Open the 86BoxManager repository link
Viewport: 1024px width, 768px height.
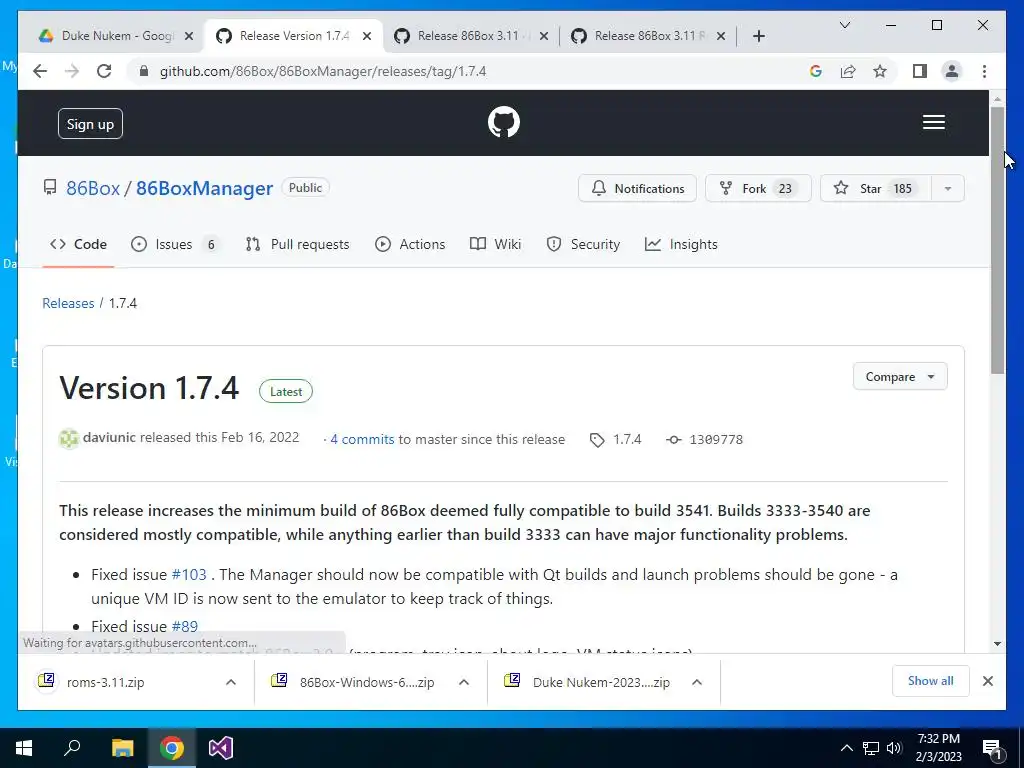pos(204,188)
